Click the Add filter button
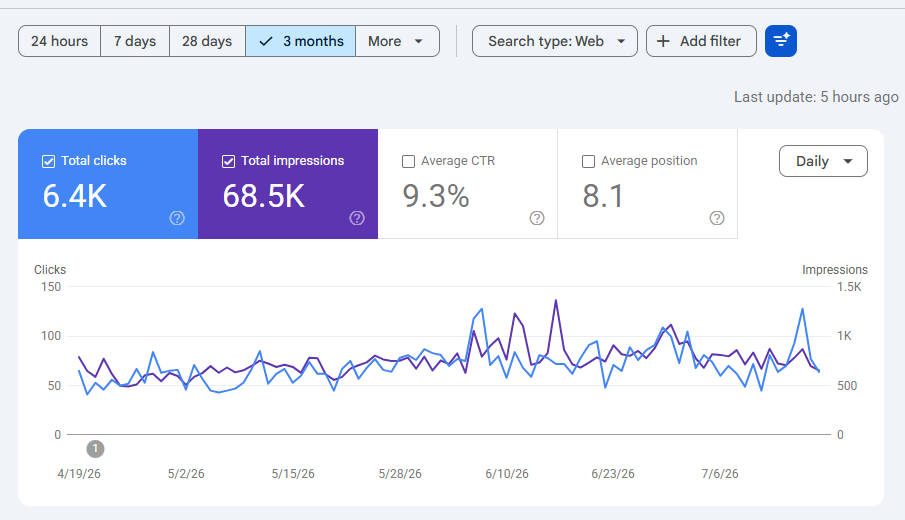 click(701, 41)
